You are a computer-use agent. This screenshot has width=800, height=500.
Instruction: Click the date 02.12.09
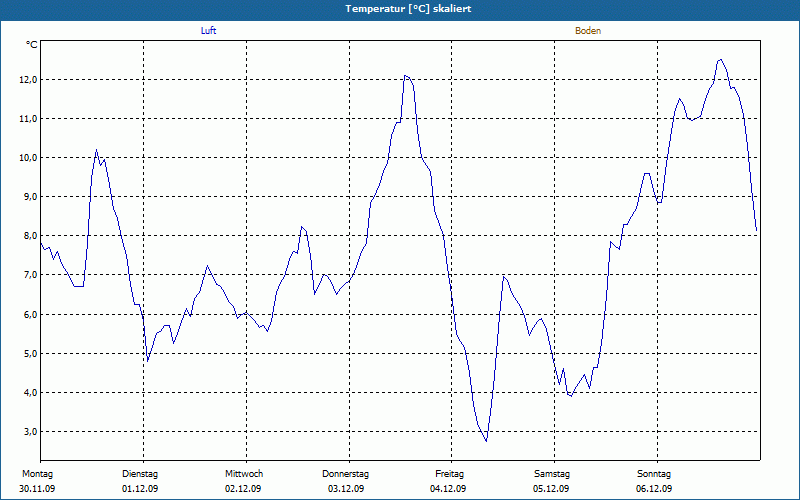click(x=243, y=489)
